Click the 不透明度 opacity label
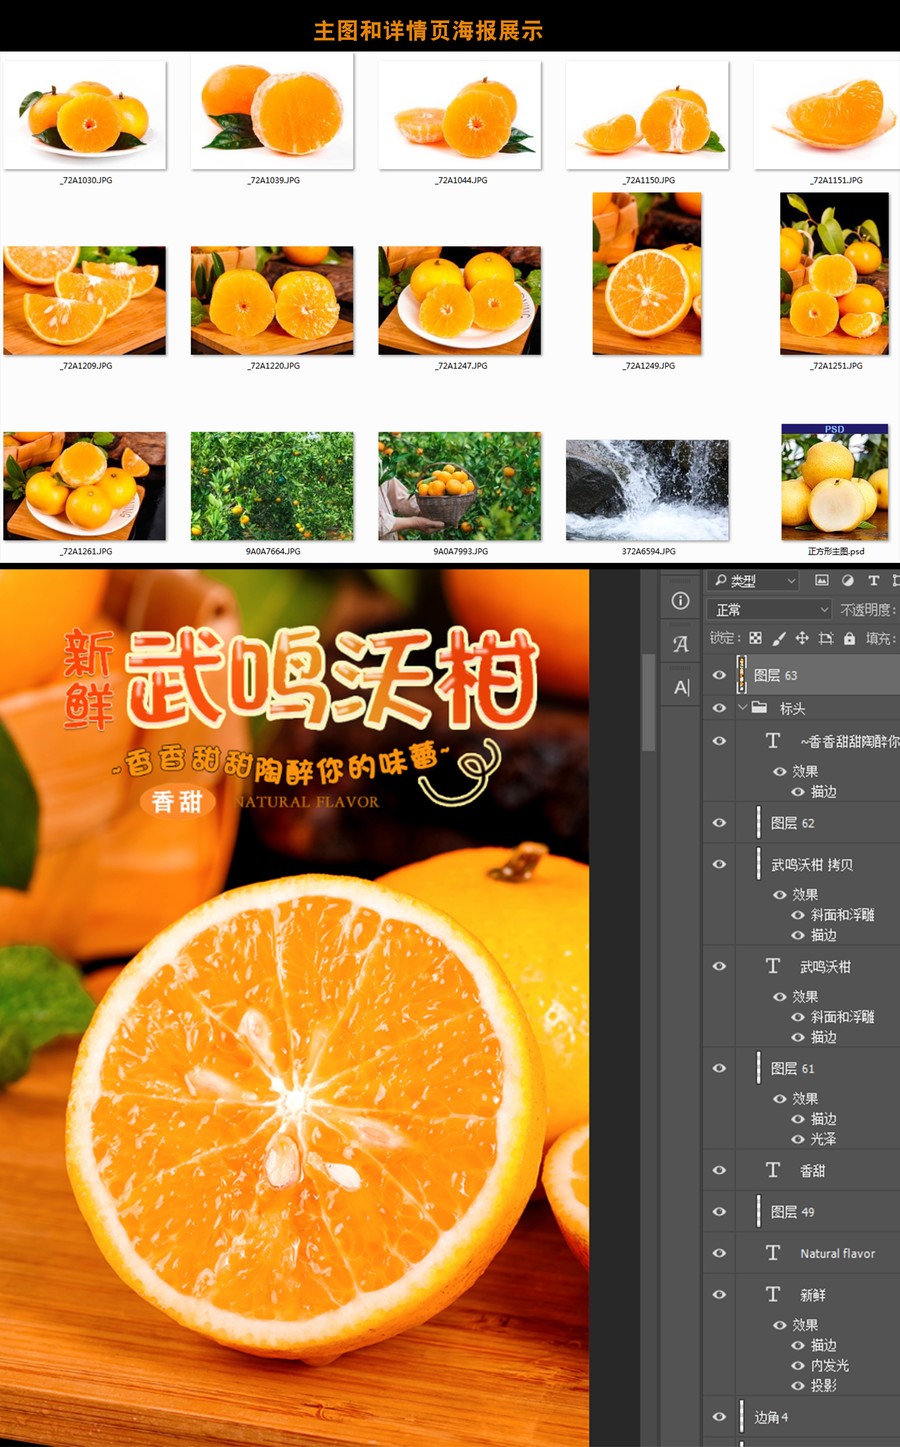This screenshot has height=1447, width=900. (866, 609)
